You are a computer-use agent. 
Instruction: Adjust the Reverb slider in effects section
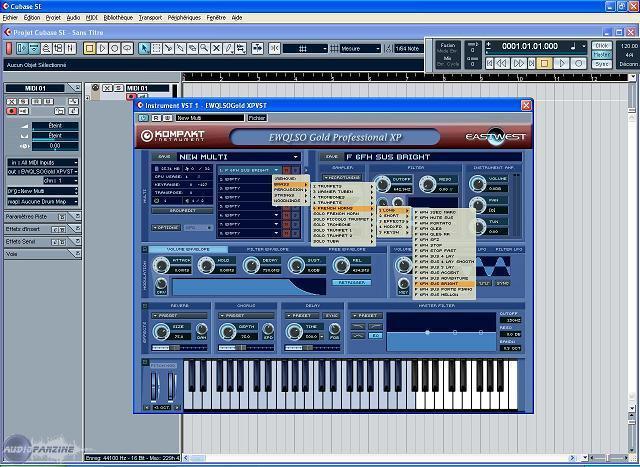pyautogui.click(x=180, y=348)
